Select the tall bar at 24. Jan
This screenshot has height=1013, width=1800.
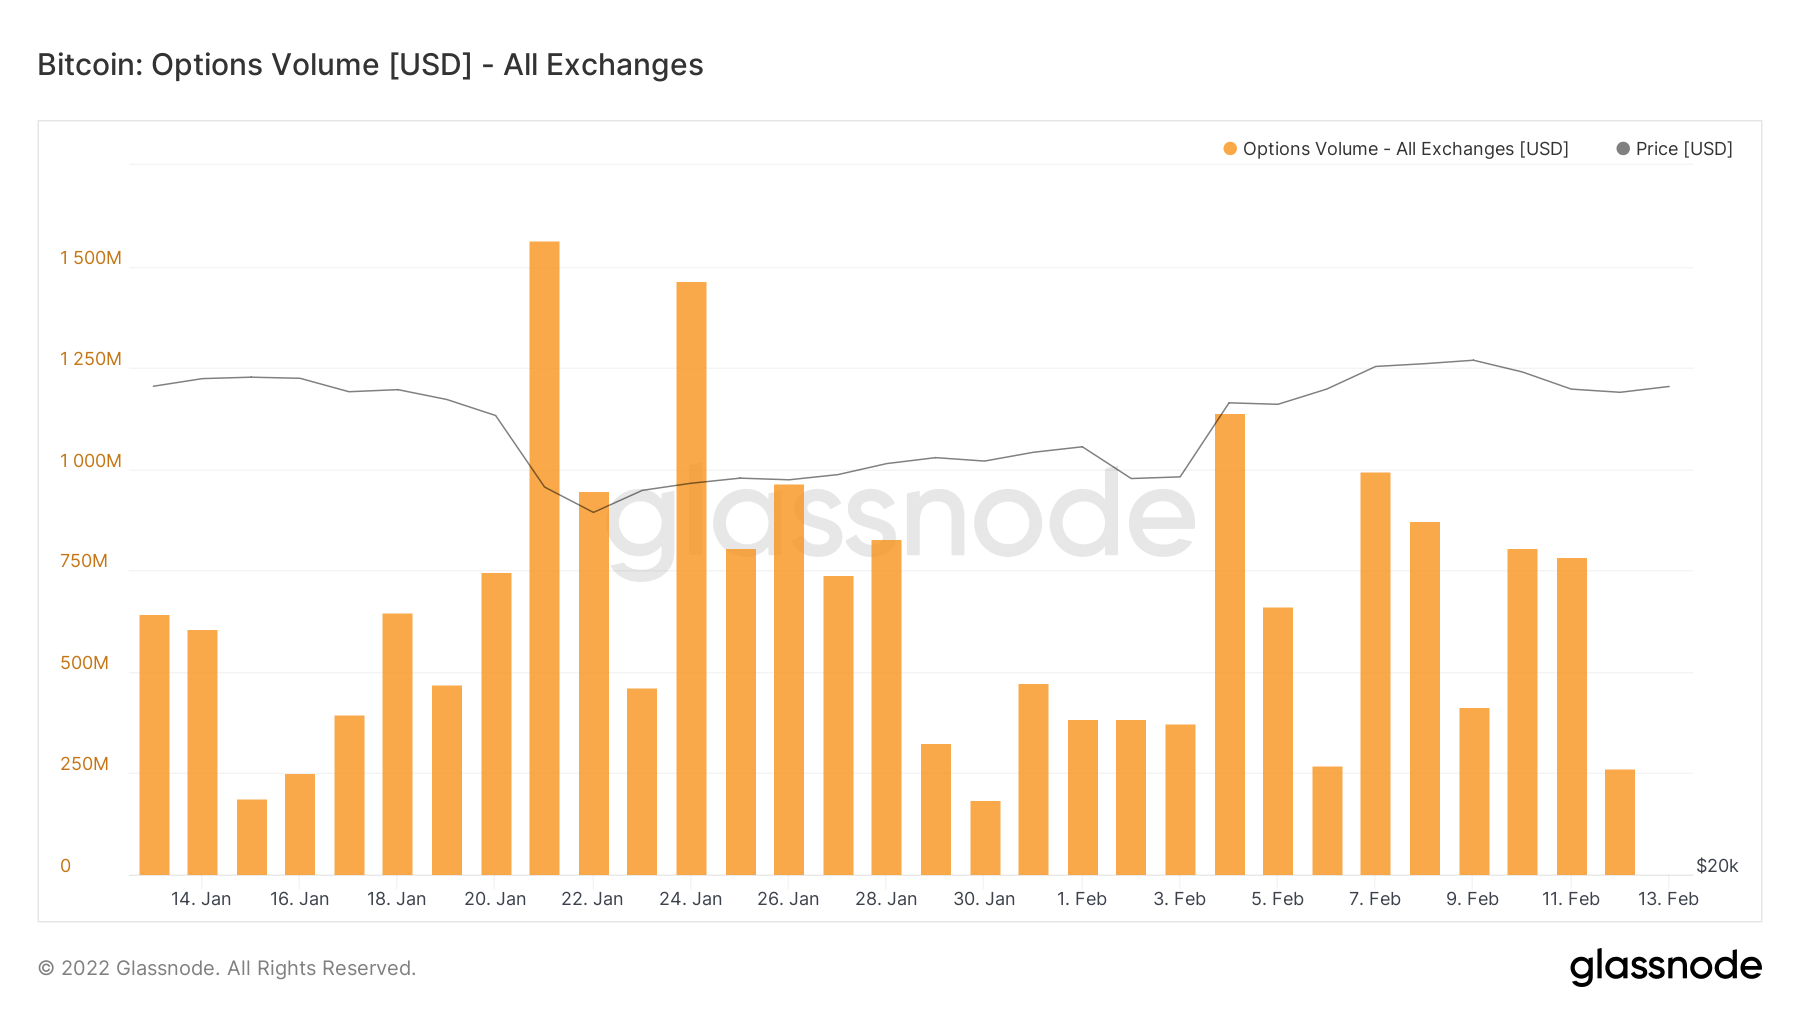[x=691, y=578]
